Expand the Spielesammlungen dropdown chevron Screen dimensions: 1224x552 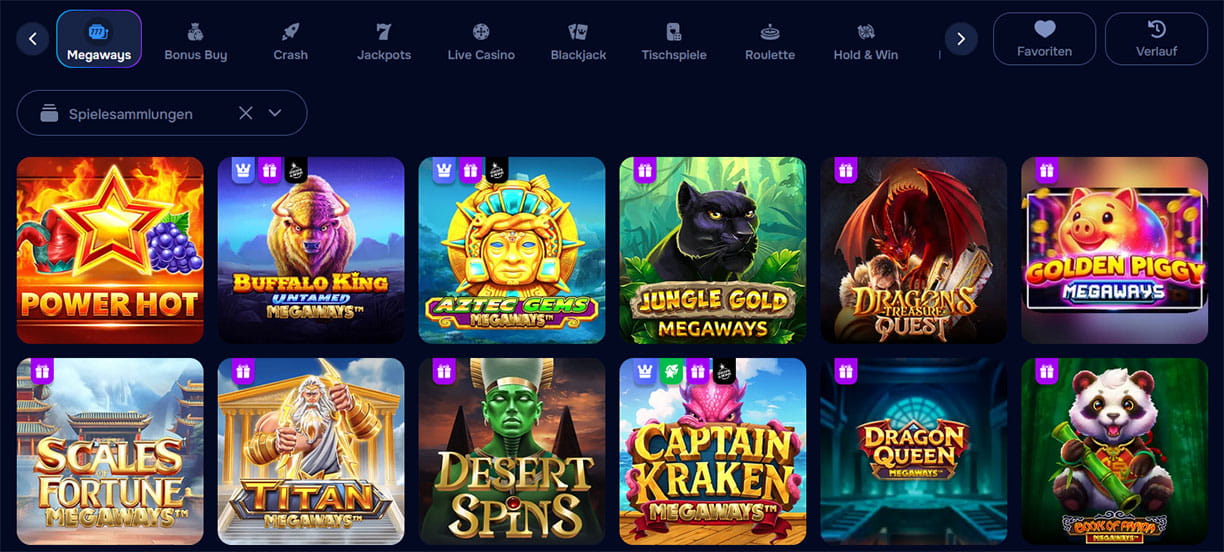[276, 113]
